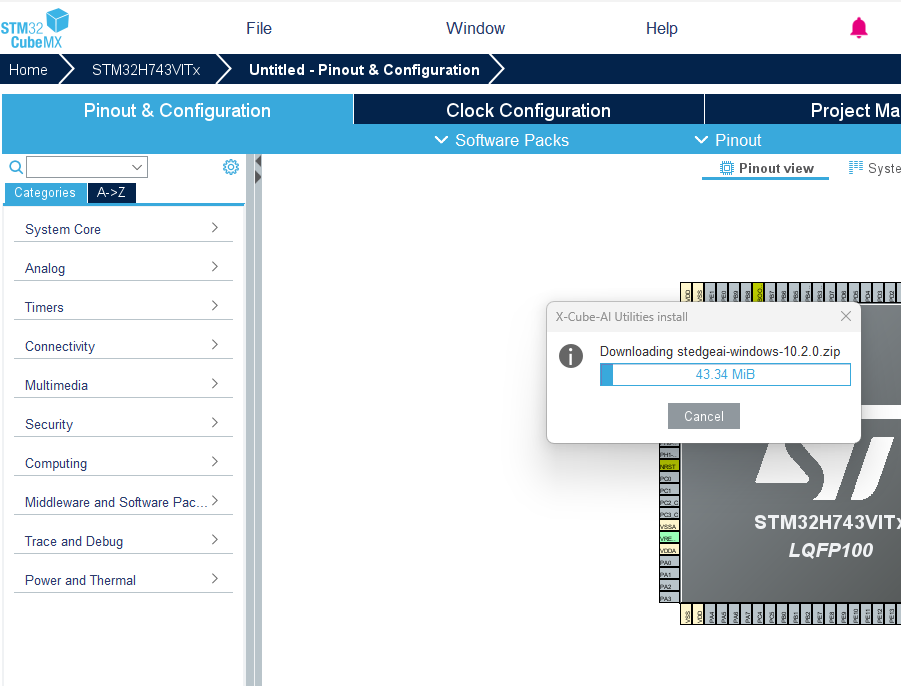Expand the Connectivity category

point(123,346)
